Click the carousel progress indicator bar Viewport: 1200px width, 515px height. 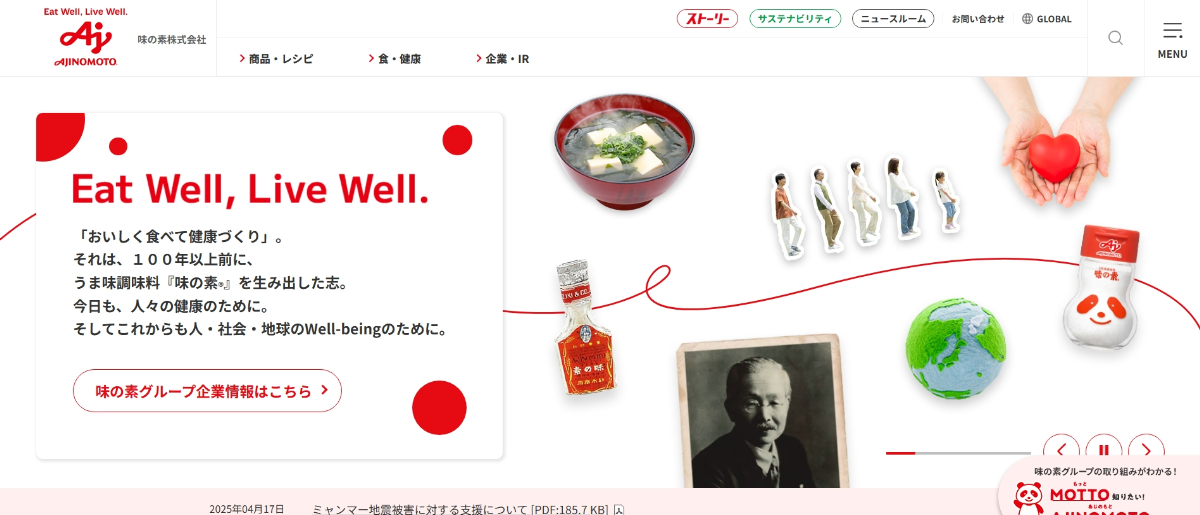click(x=958, y=453)
